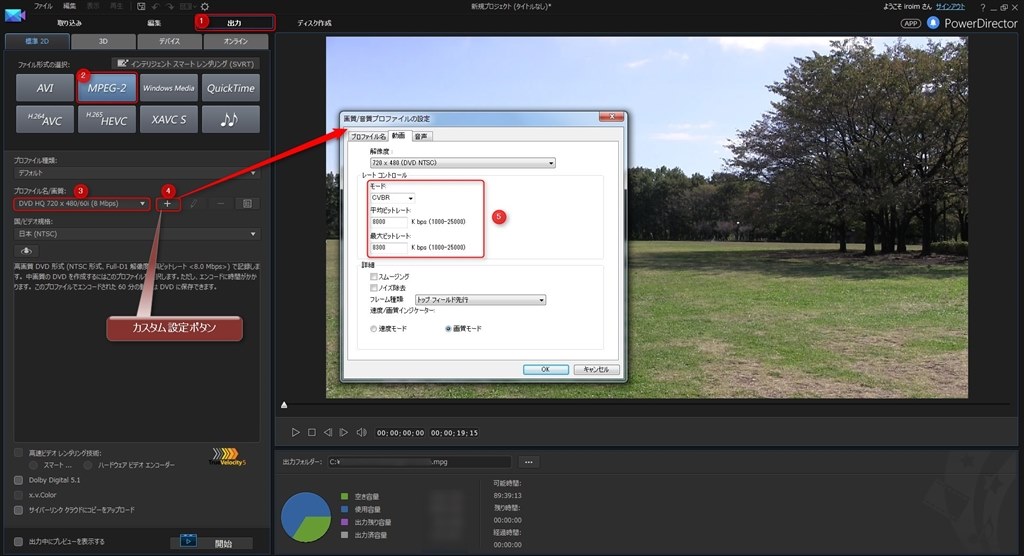Switch to the Standard 2D tab

[37, 41]
